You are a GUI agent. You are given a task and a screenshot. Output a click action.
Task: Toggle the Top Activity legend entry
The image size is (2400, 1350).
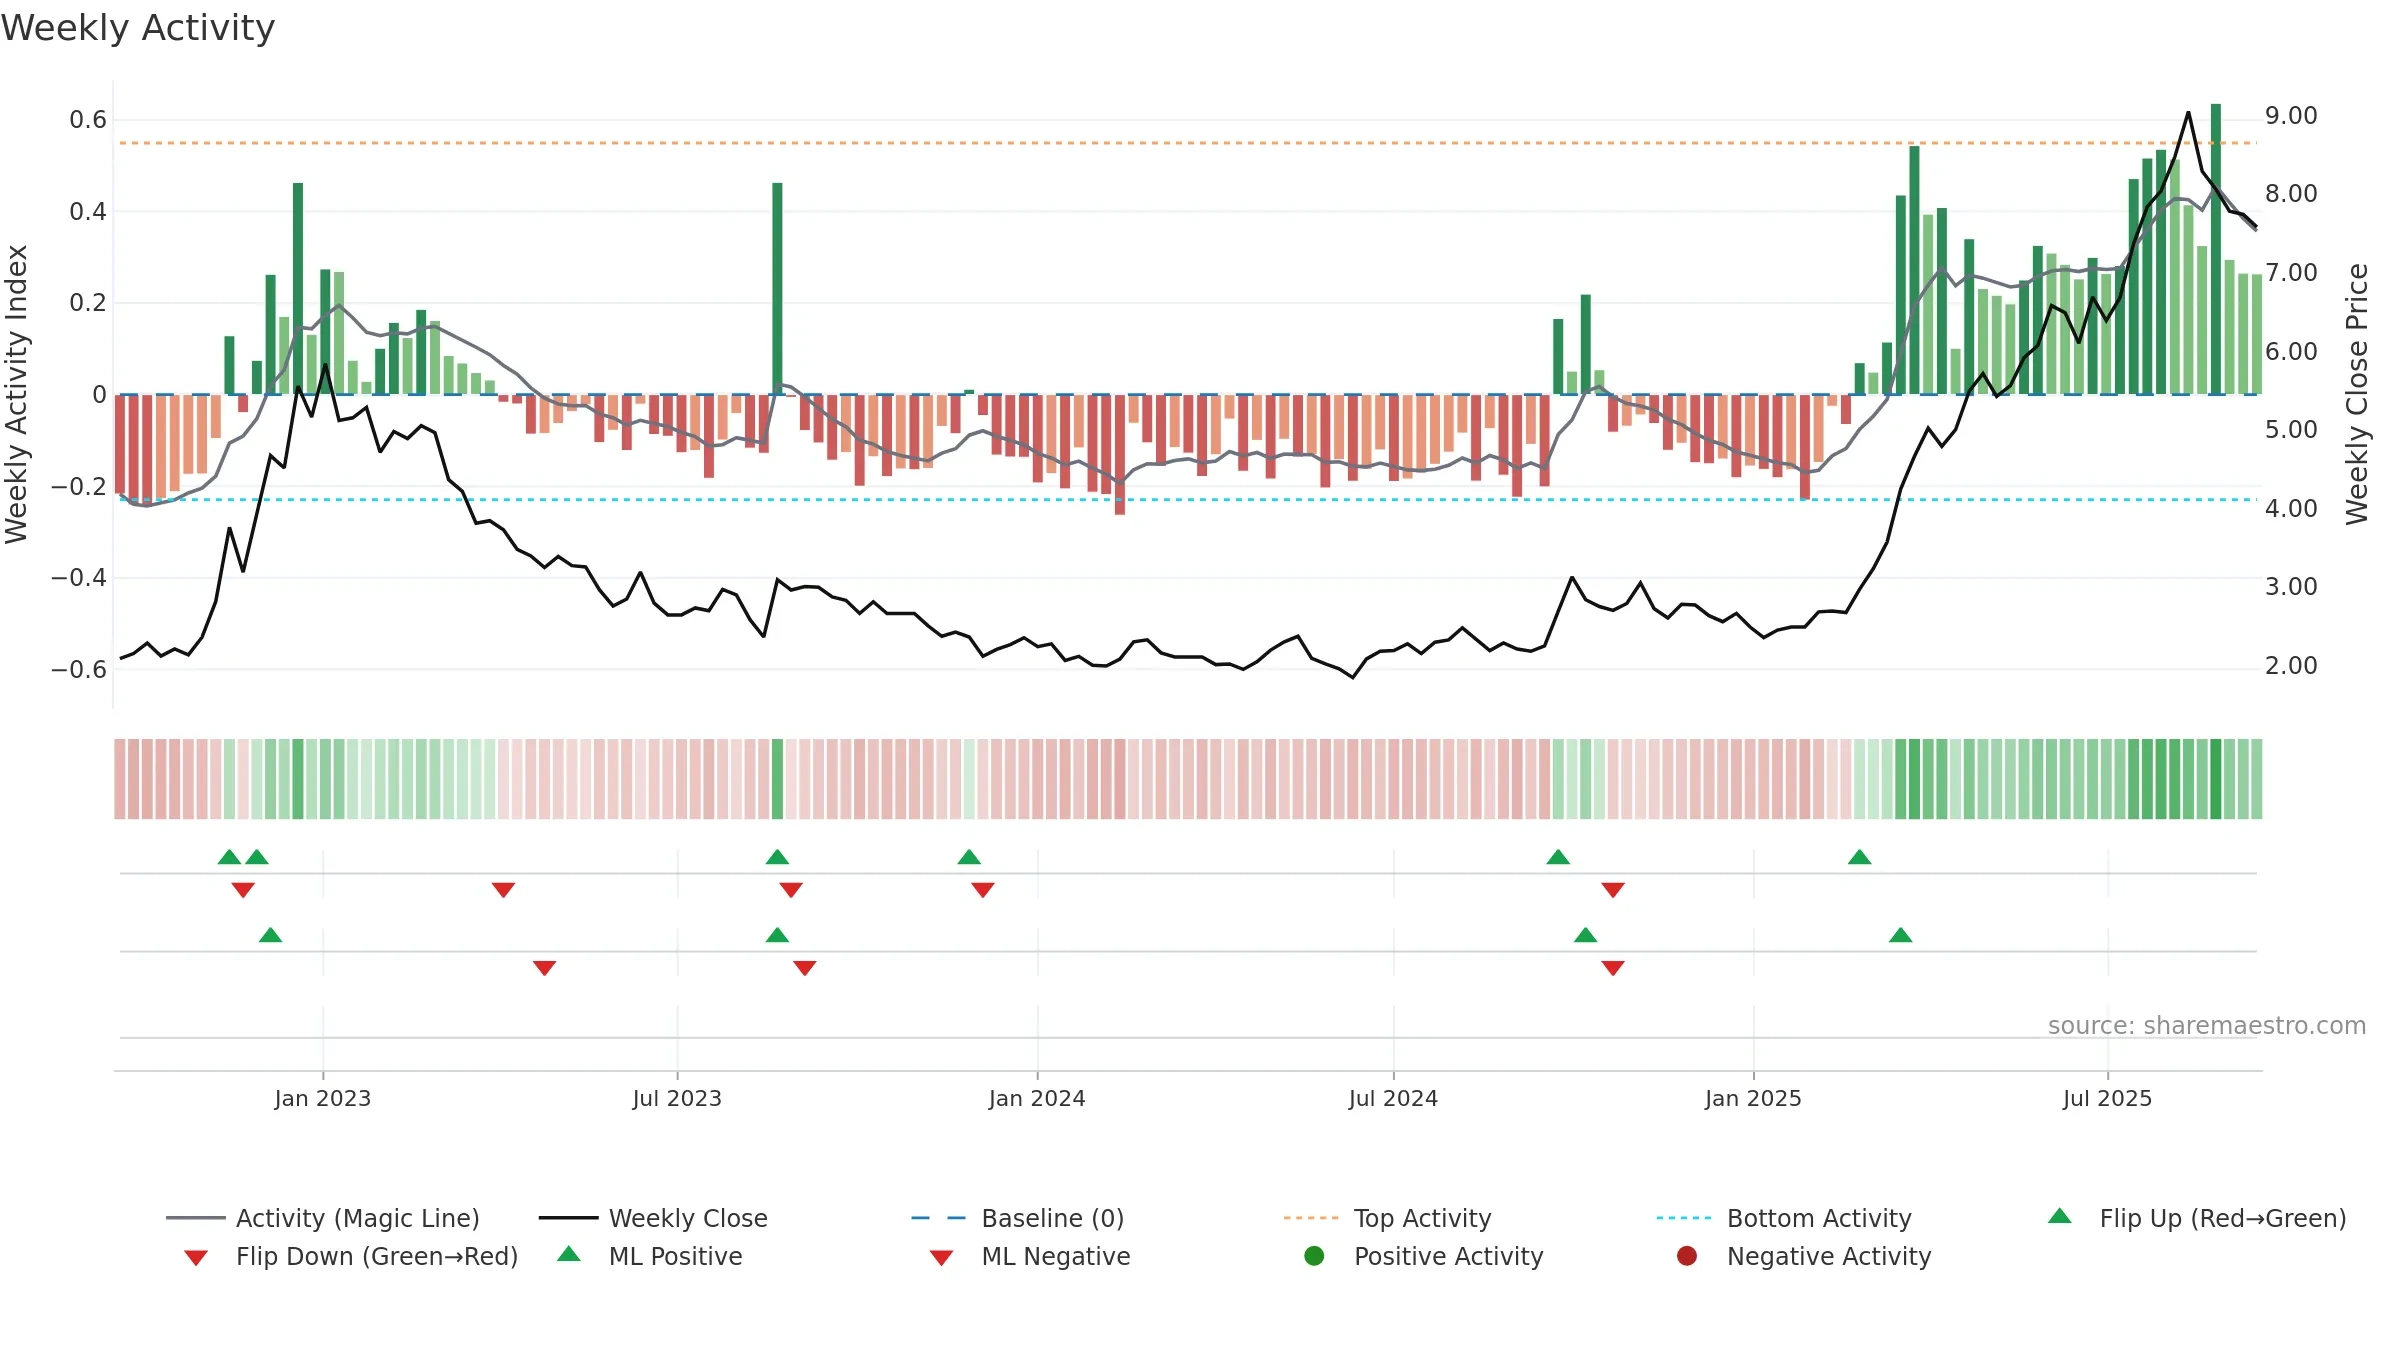1387,1218
